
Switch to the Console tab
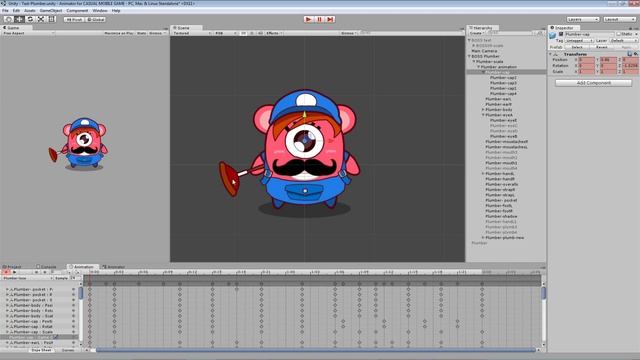[47, 267]
